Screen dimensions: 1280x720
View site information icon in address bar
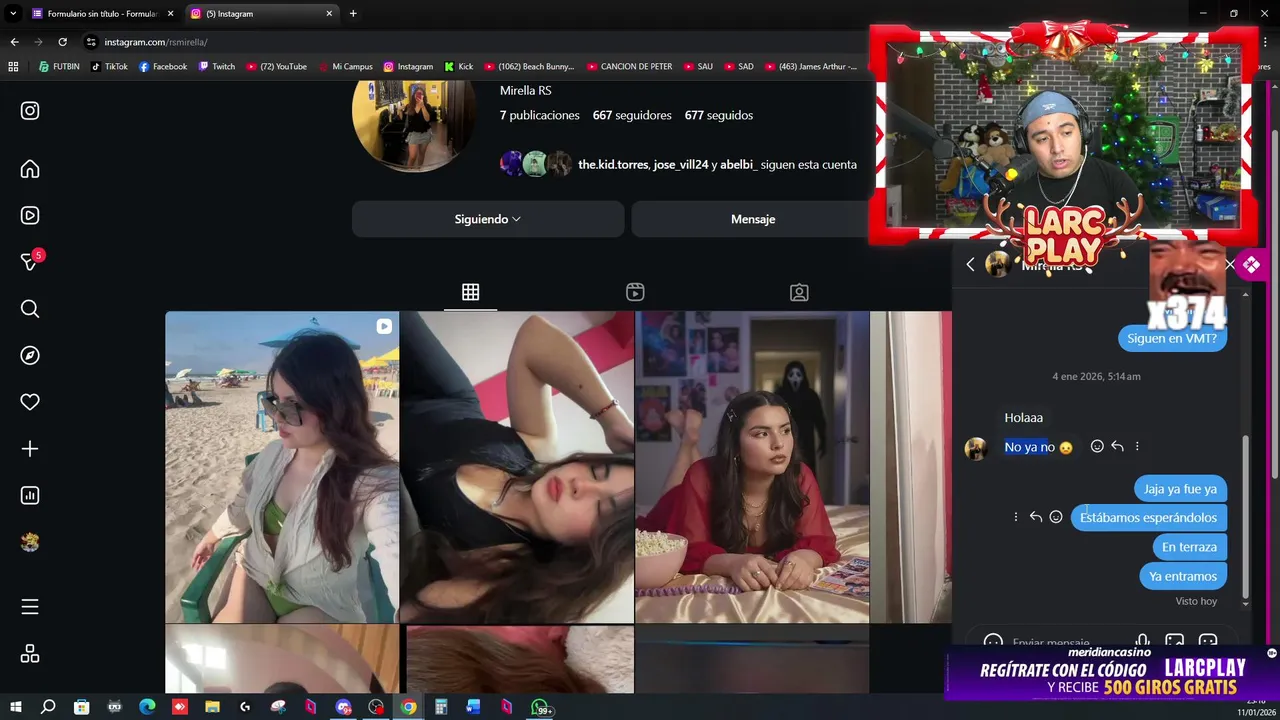91,42
